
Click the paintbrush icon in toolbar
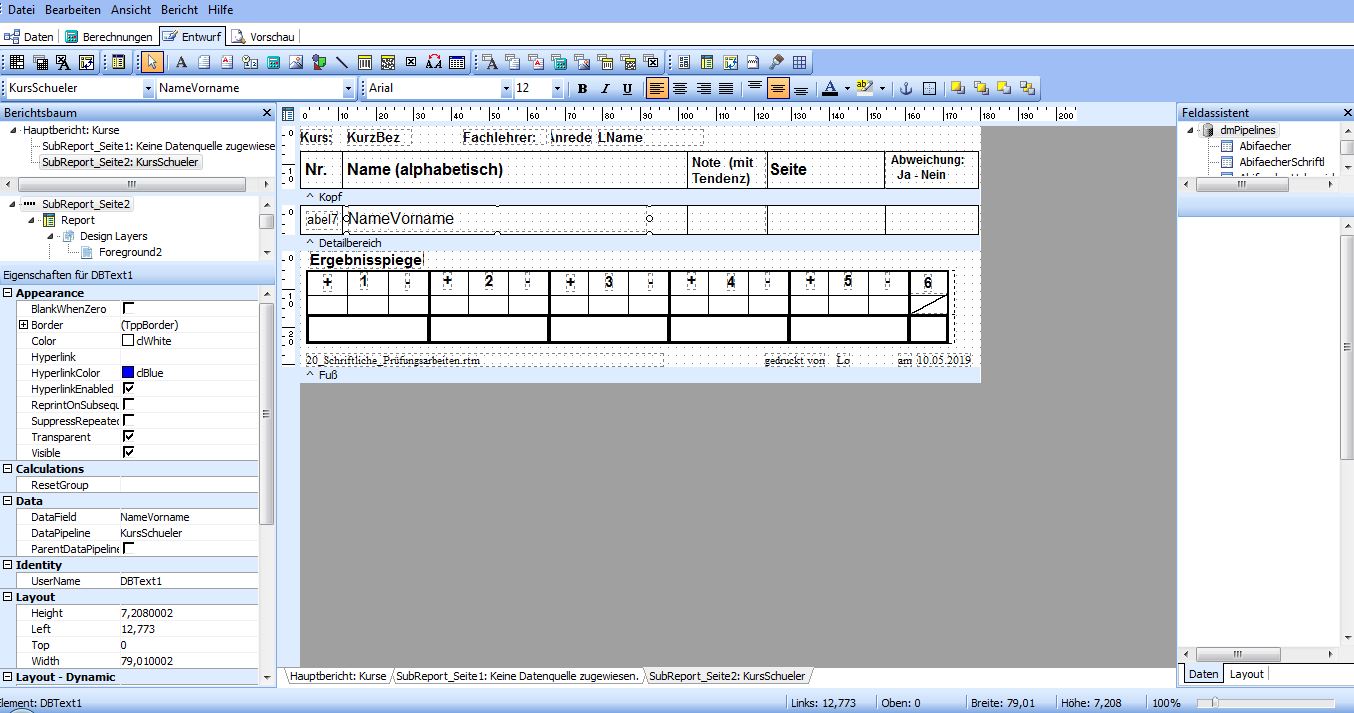pyautogui.click(x=776, y=62)
